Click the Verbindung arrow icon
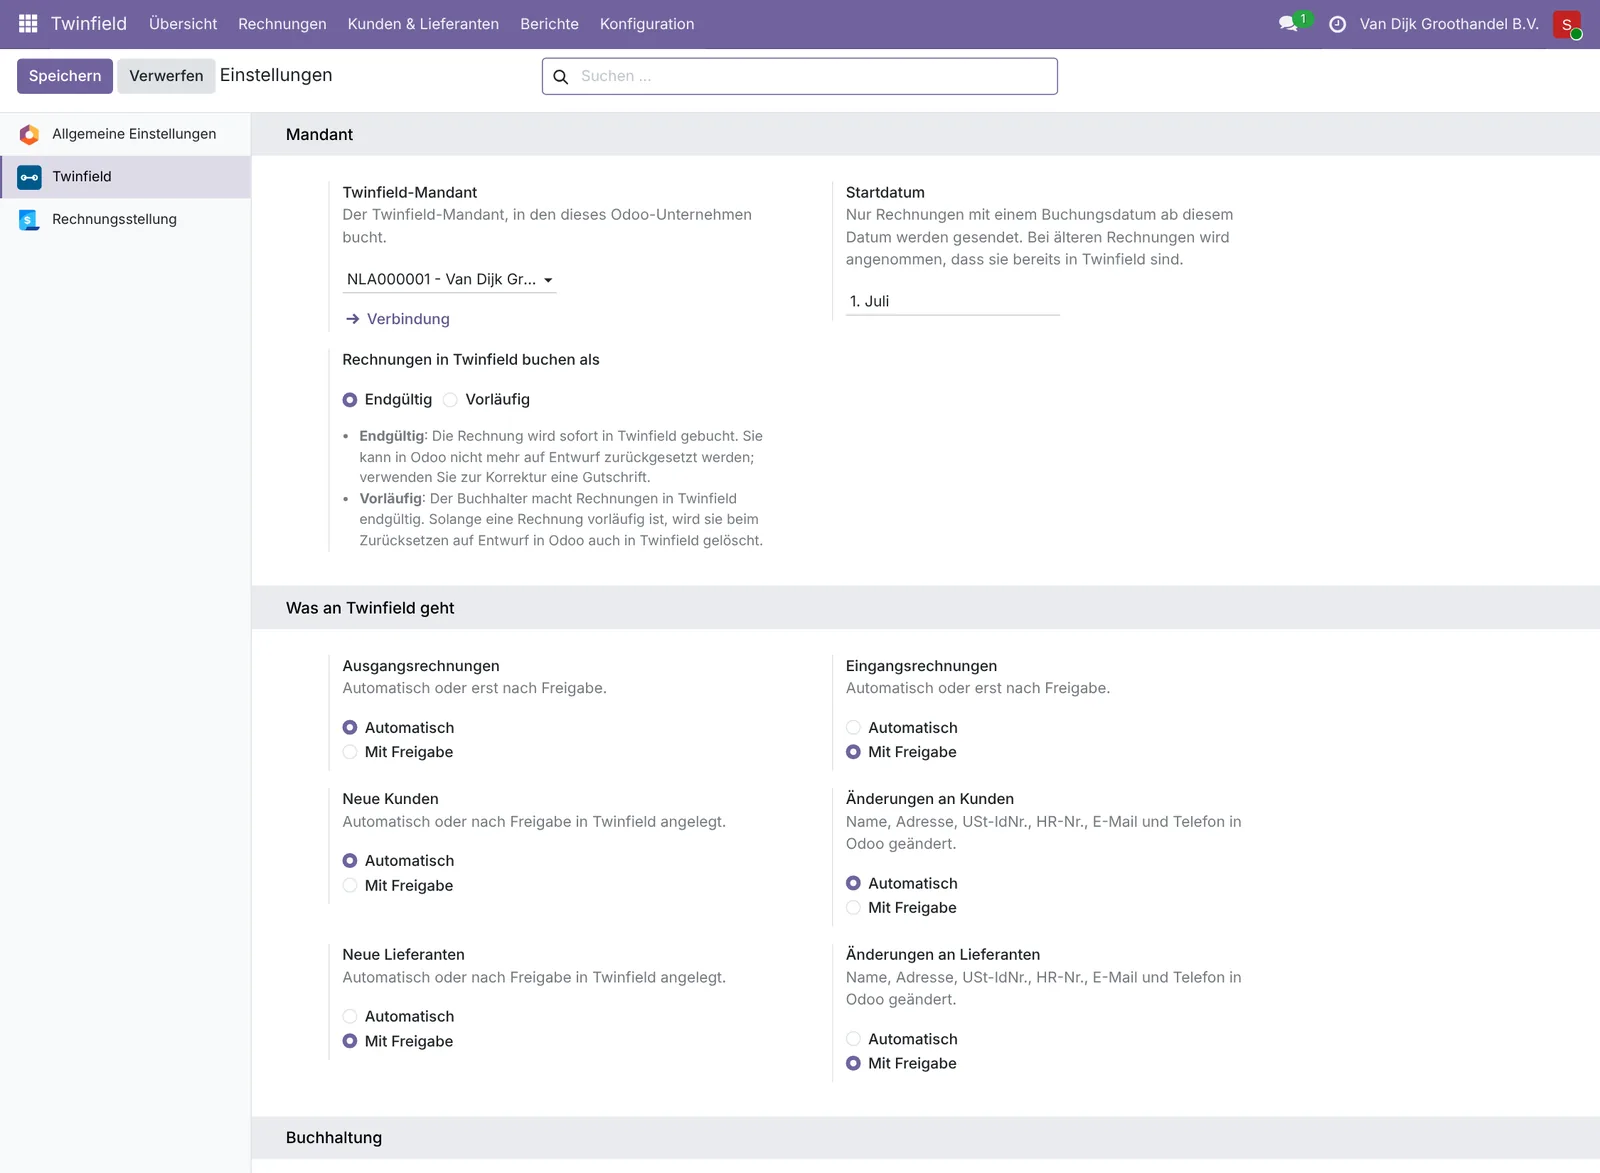The image size is (1600, 1173). (x=352, y=319)
